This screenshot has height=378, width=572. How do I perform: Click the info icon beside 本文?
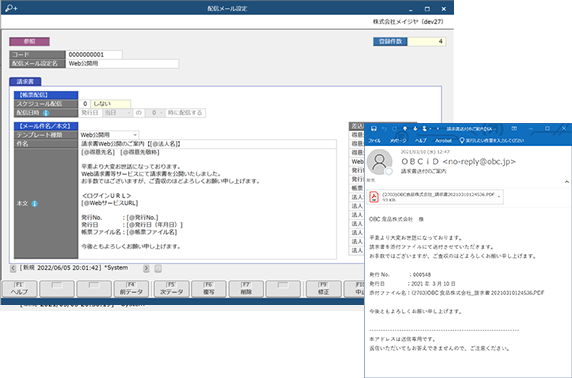click(35, 204)
